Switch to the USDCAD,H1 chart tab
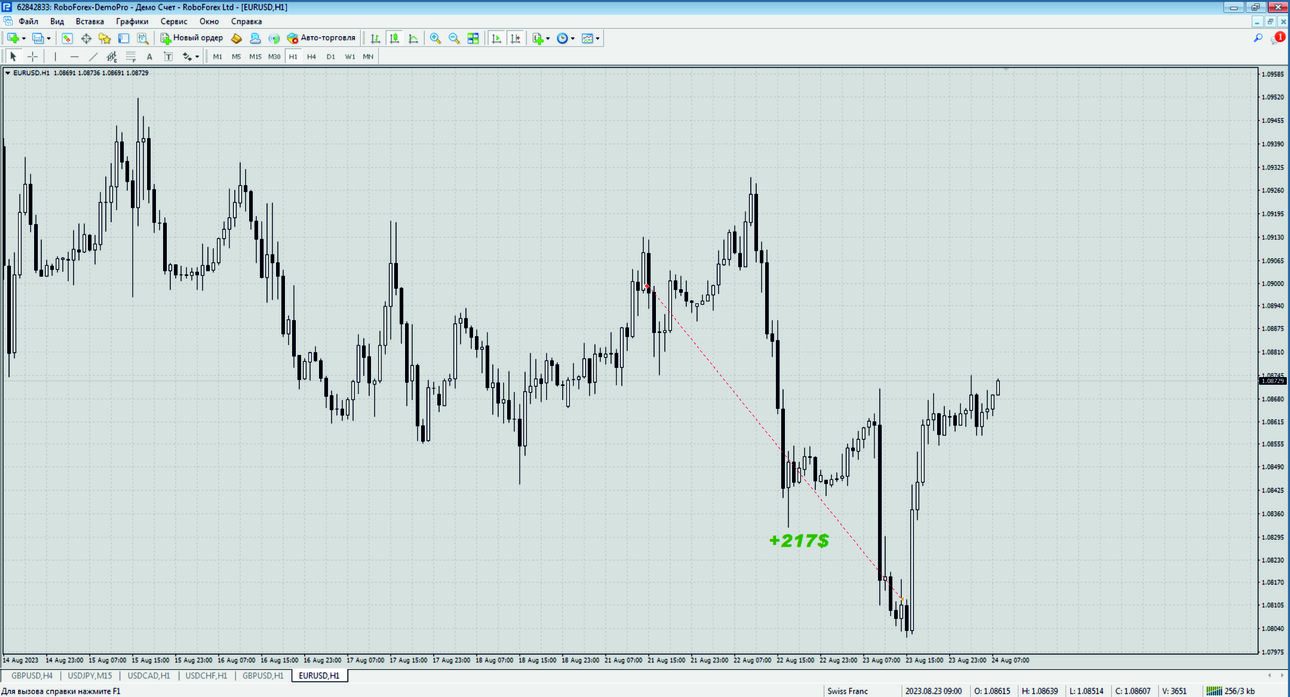Screen dimensions: 1290x697 (x=149, y=676)
